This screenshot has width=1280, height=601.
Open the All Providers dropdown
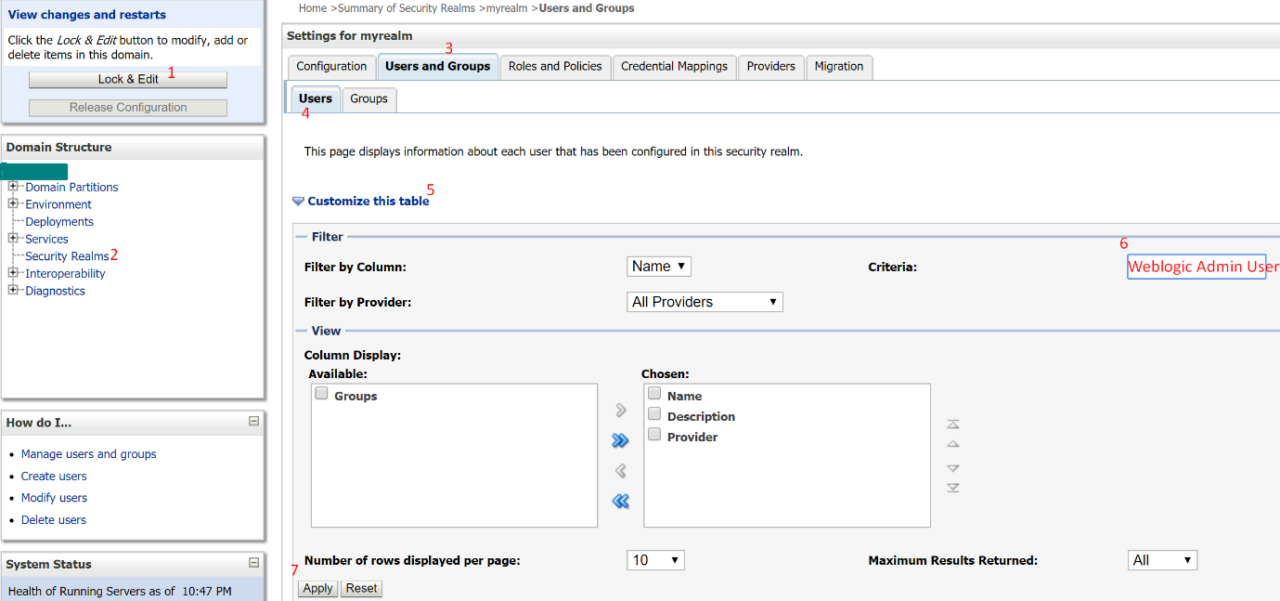(x=704, y=302)
